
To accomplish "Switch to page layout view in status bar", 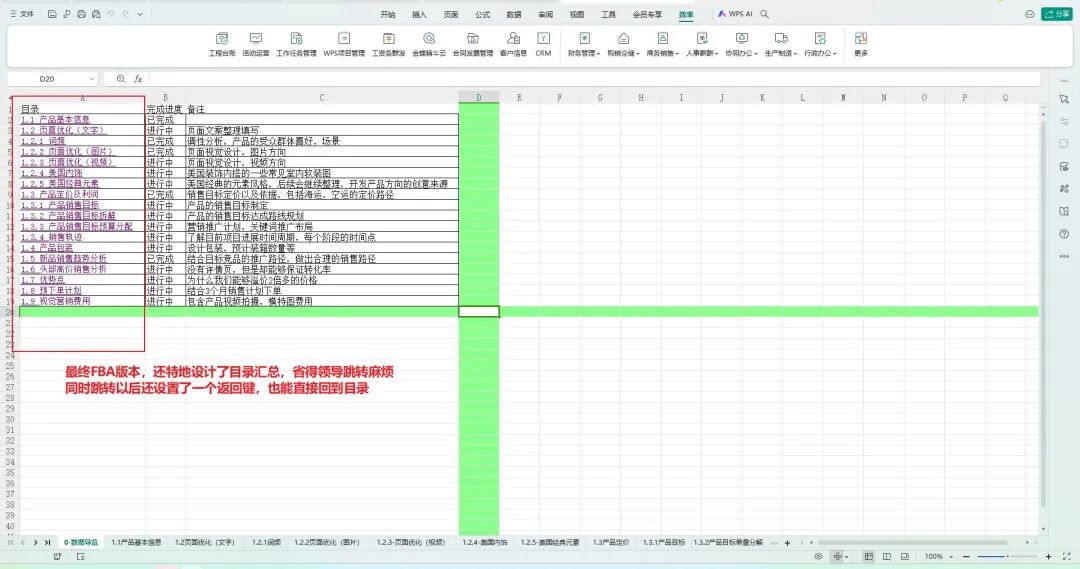I will pos(886,556).
